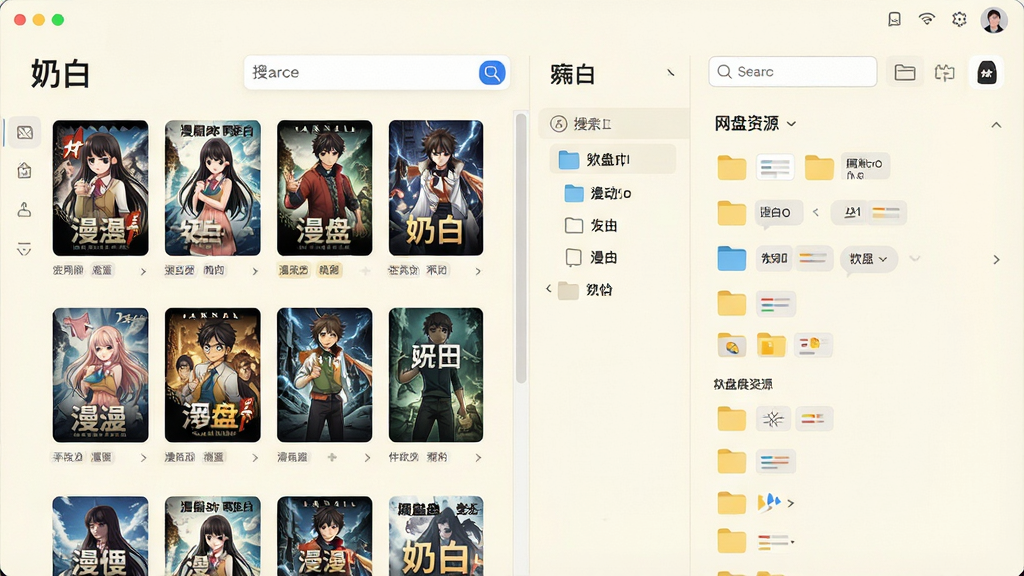This screenshot has width=1024, height=576.
Task: Open the first cover with long-haired schoolgirl
Action: [x=101, y=188]
